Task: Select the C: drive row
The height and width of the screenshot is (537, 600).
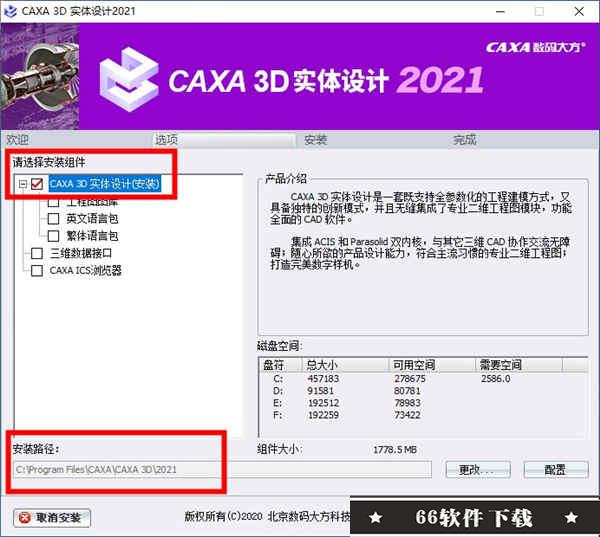Action: coord(423,379)
